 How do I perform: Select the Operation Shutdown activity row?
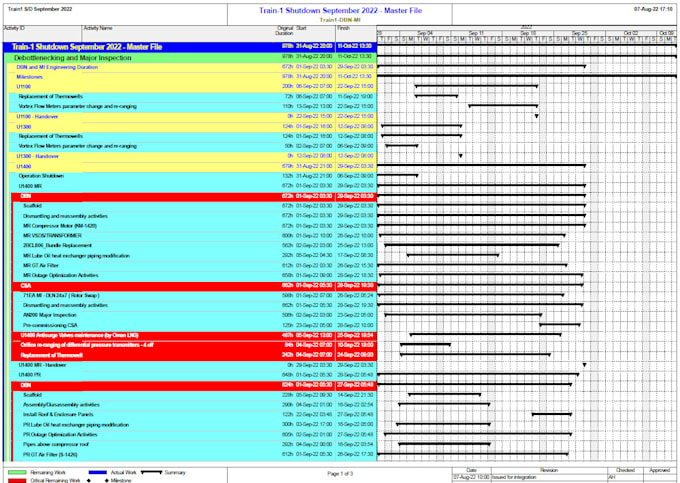193,176
